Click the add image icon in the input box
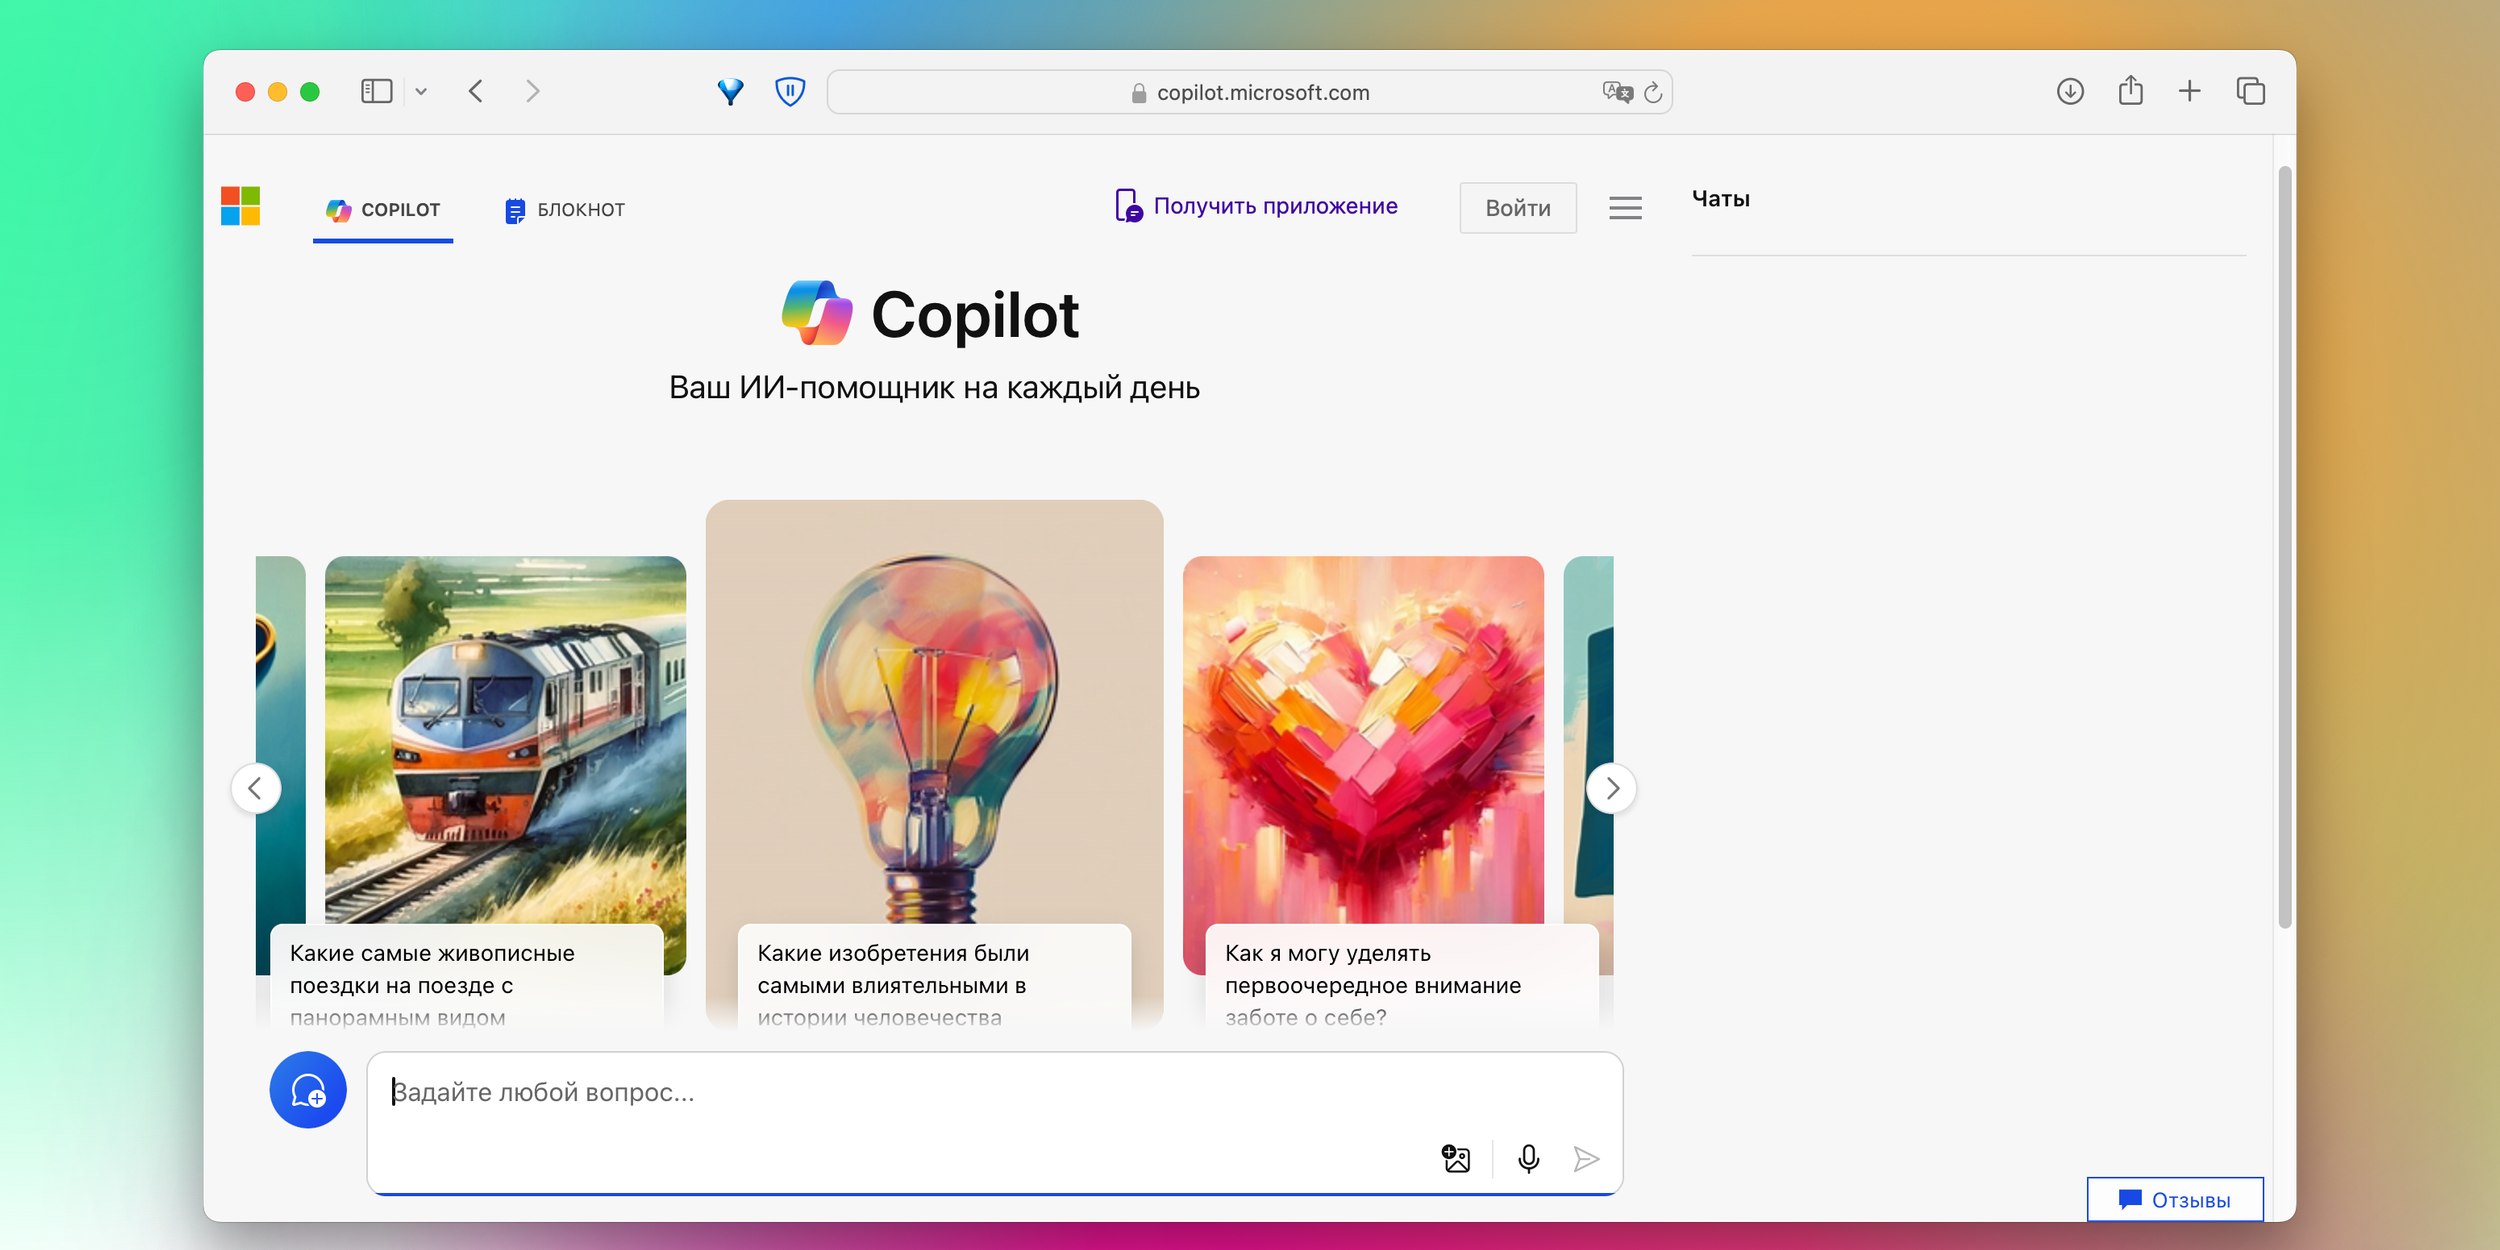 pyautogui.click(x=1456, y=1159)
